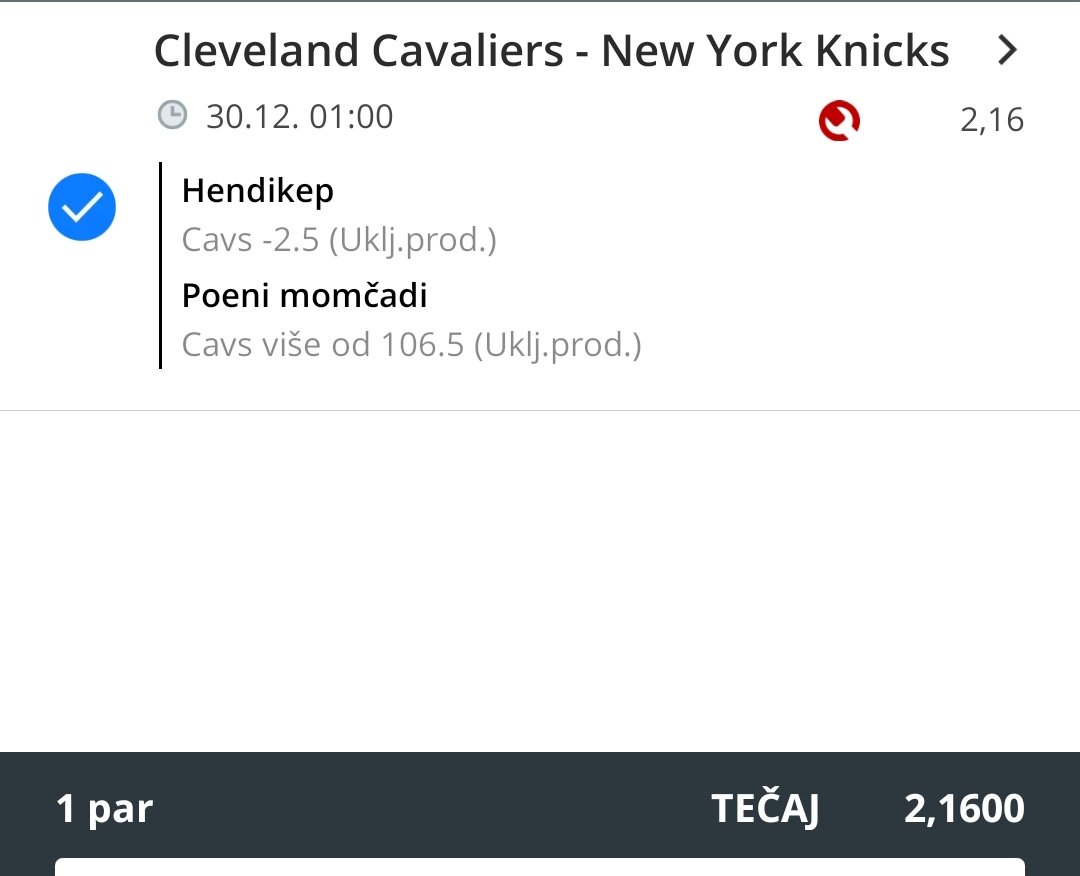Click the clock icon beside match time
The height and width of the screenshot is (876, 1080).
tap(173, 116)
